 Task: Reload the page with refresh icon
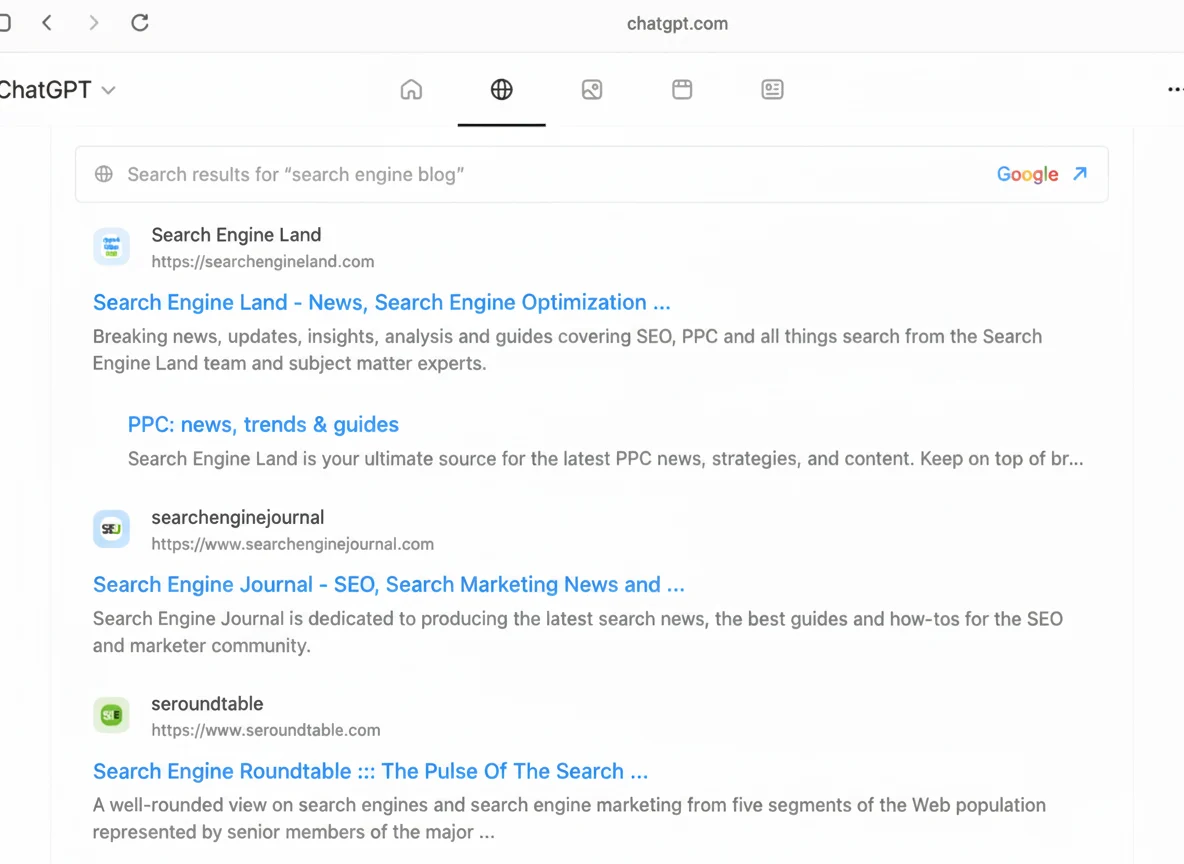(140, 23)
